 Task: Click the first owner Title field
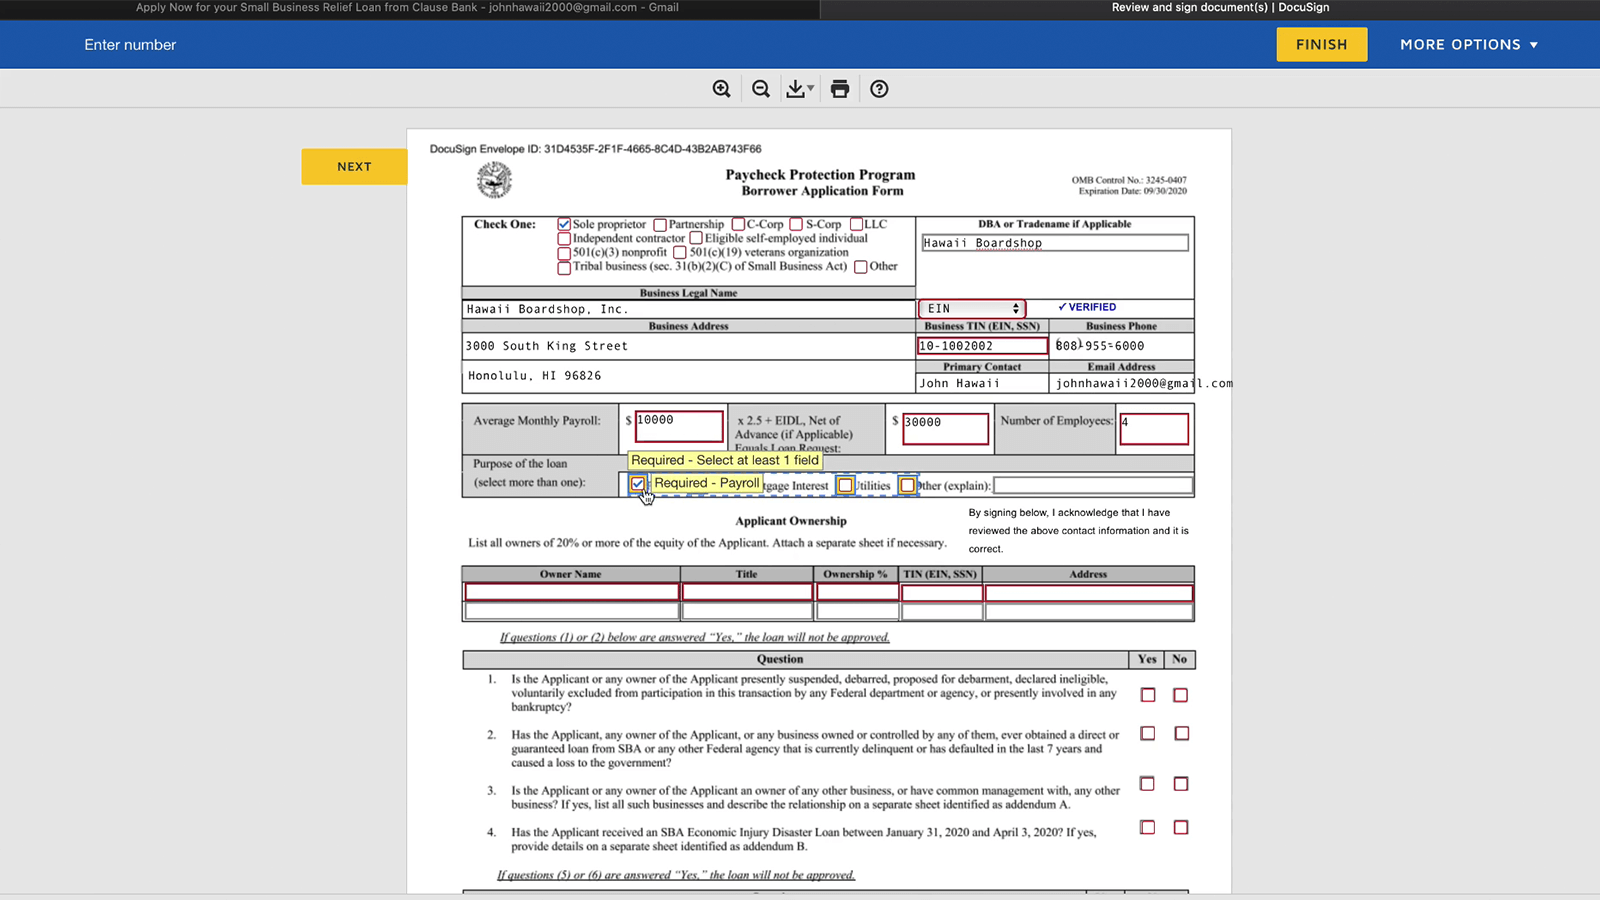coord(747,592)
